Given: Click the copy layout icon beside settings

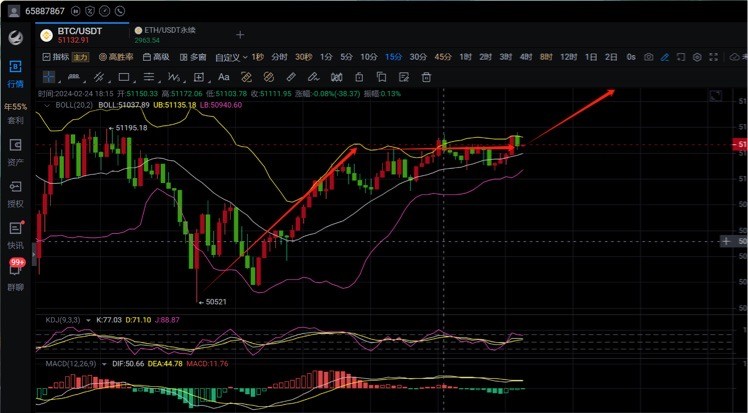Looking at the screenshot, I should [681, 57].
